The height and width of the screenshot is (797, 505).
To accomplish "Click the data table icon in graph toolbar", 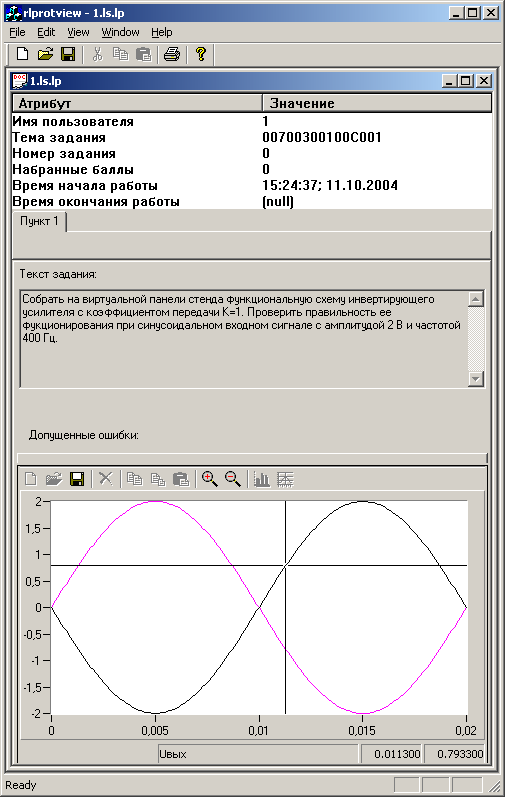I will pyautogui.click(x=285, y=479).
